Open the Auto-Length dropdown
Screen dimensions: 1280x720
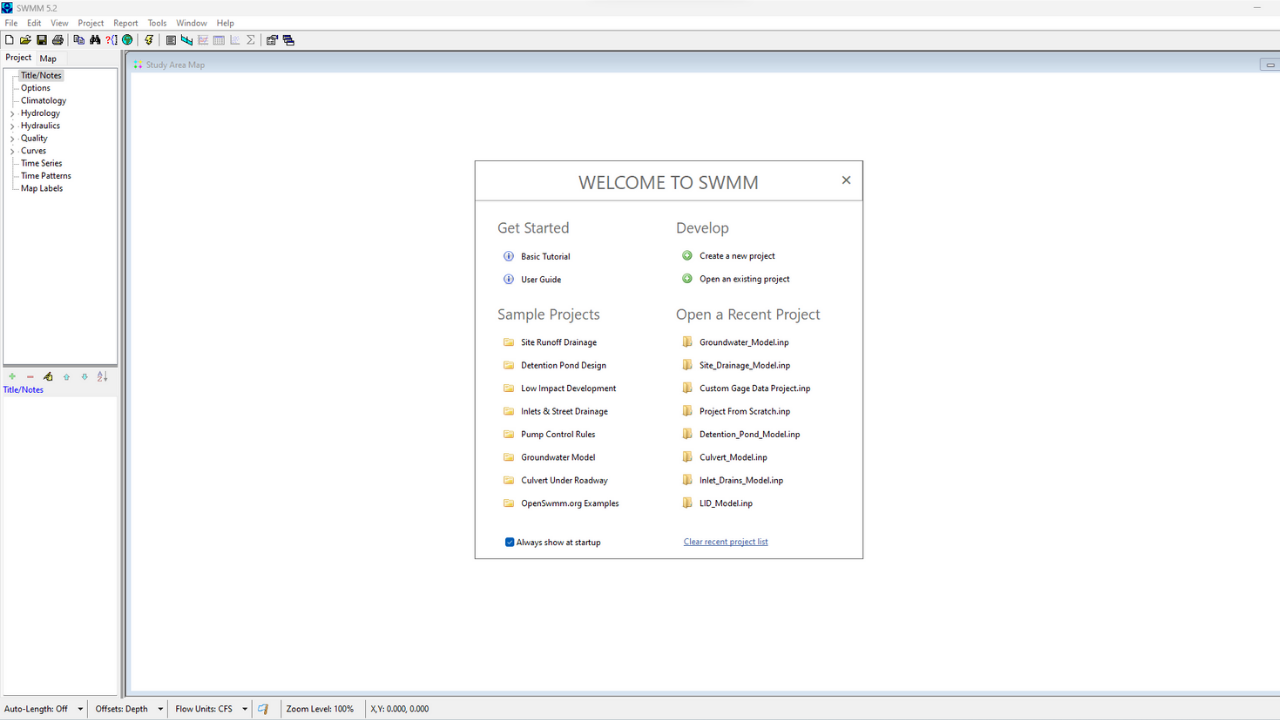pyautogui.click(x=79, y=708)
